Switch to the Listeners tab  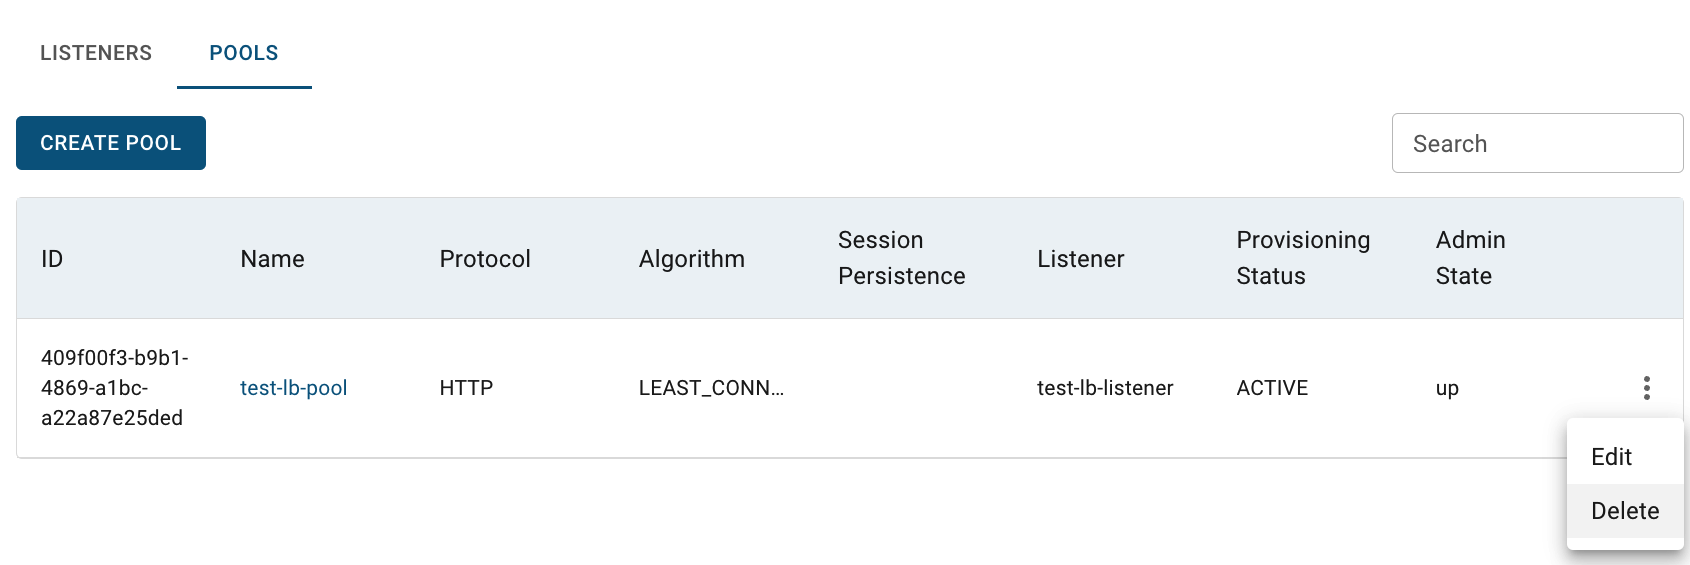pyautogui.click(x=96, y=53)
